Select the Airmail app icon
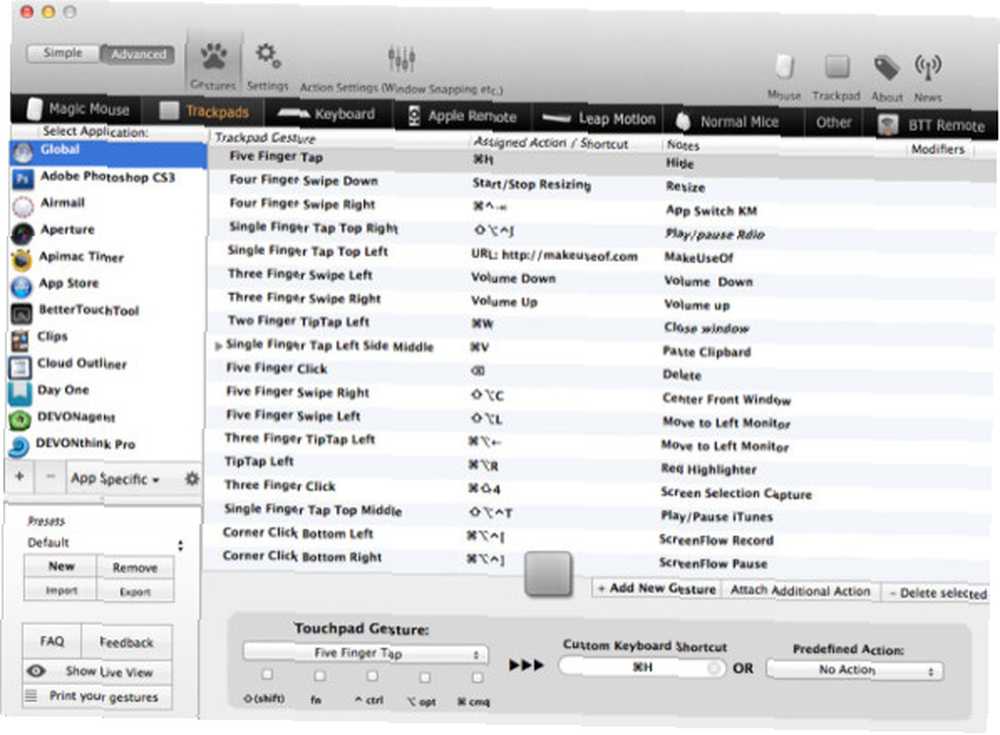 tap(23, 205)
